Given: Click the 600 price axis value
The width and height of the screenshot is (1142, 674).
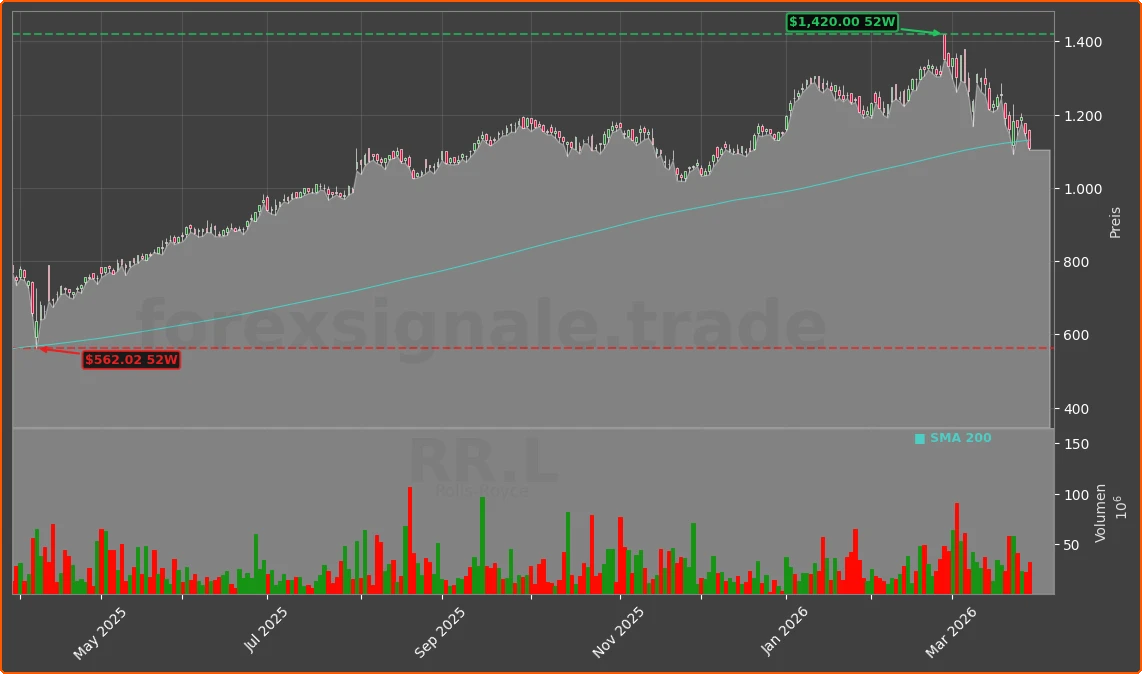Looking at the screenshot, I should (1076, 335).
